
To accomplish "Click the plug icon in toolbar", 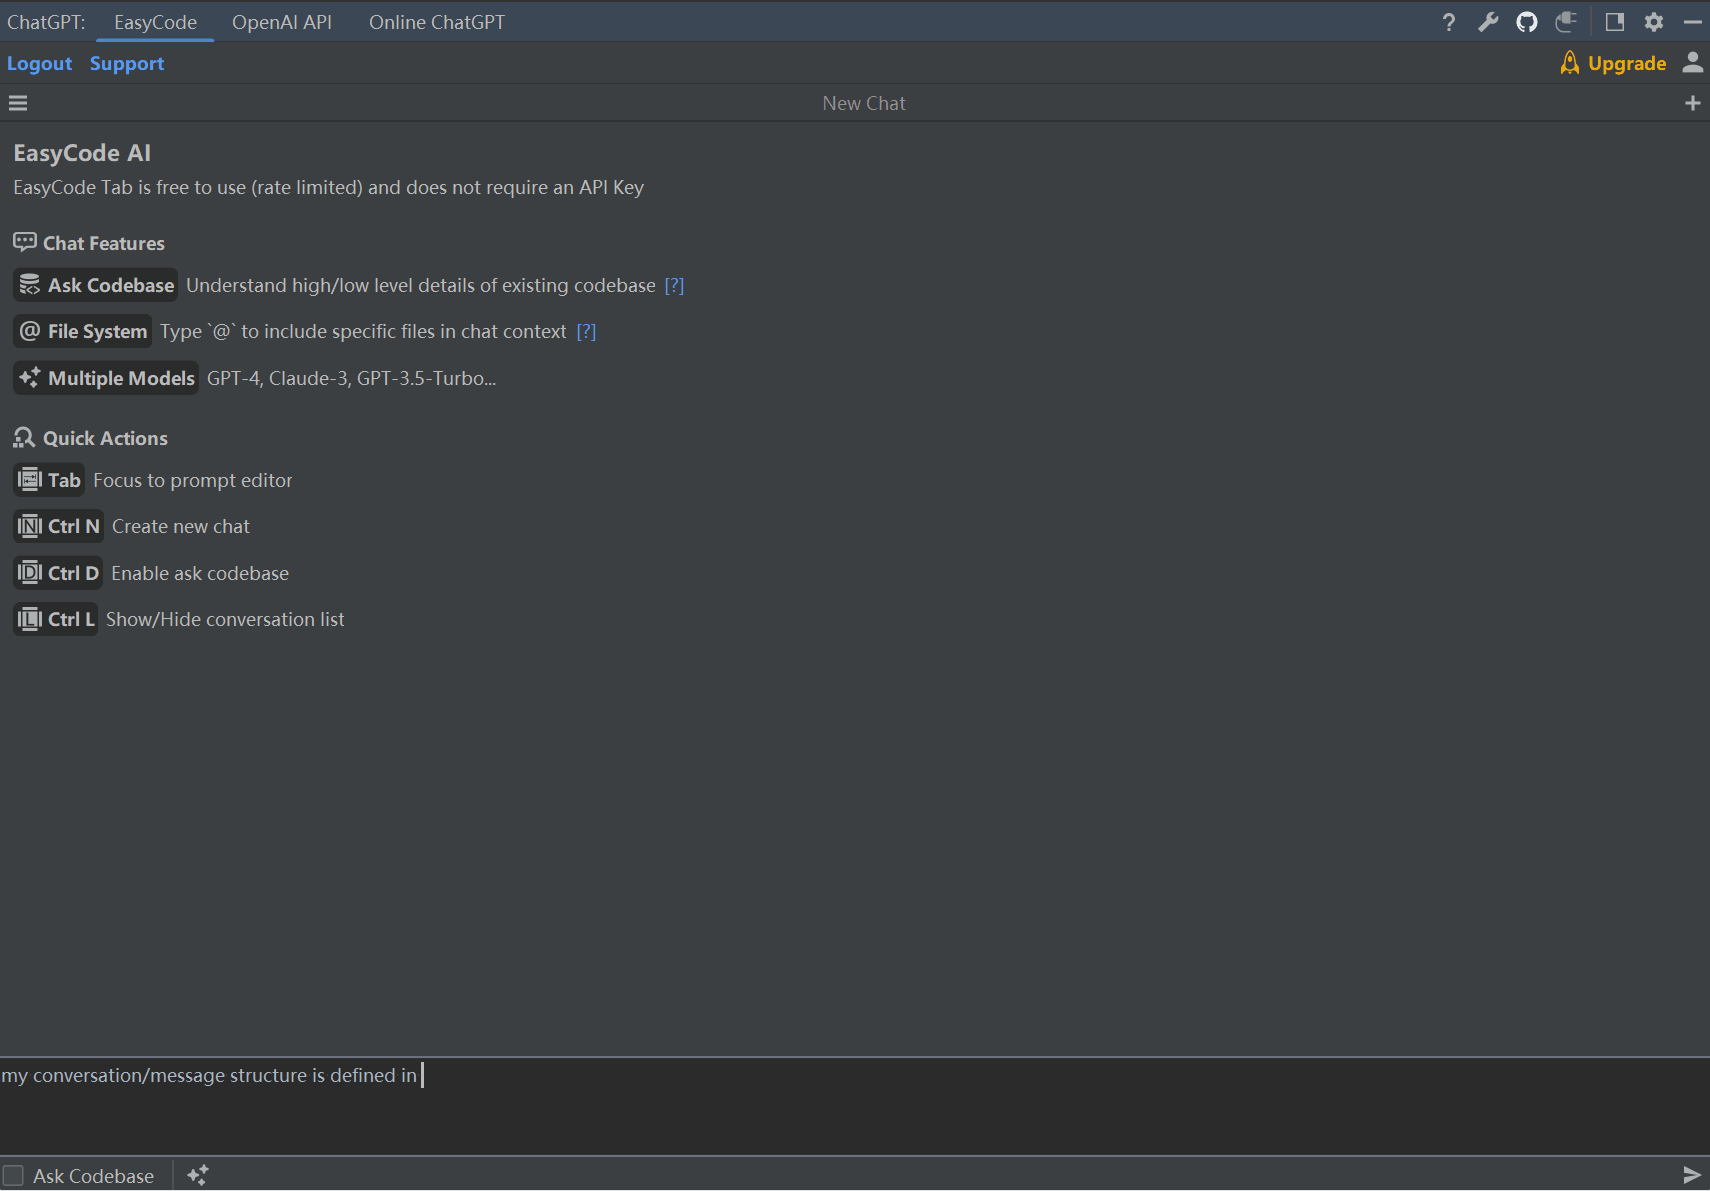I will click(x=1566, y=22).
